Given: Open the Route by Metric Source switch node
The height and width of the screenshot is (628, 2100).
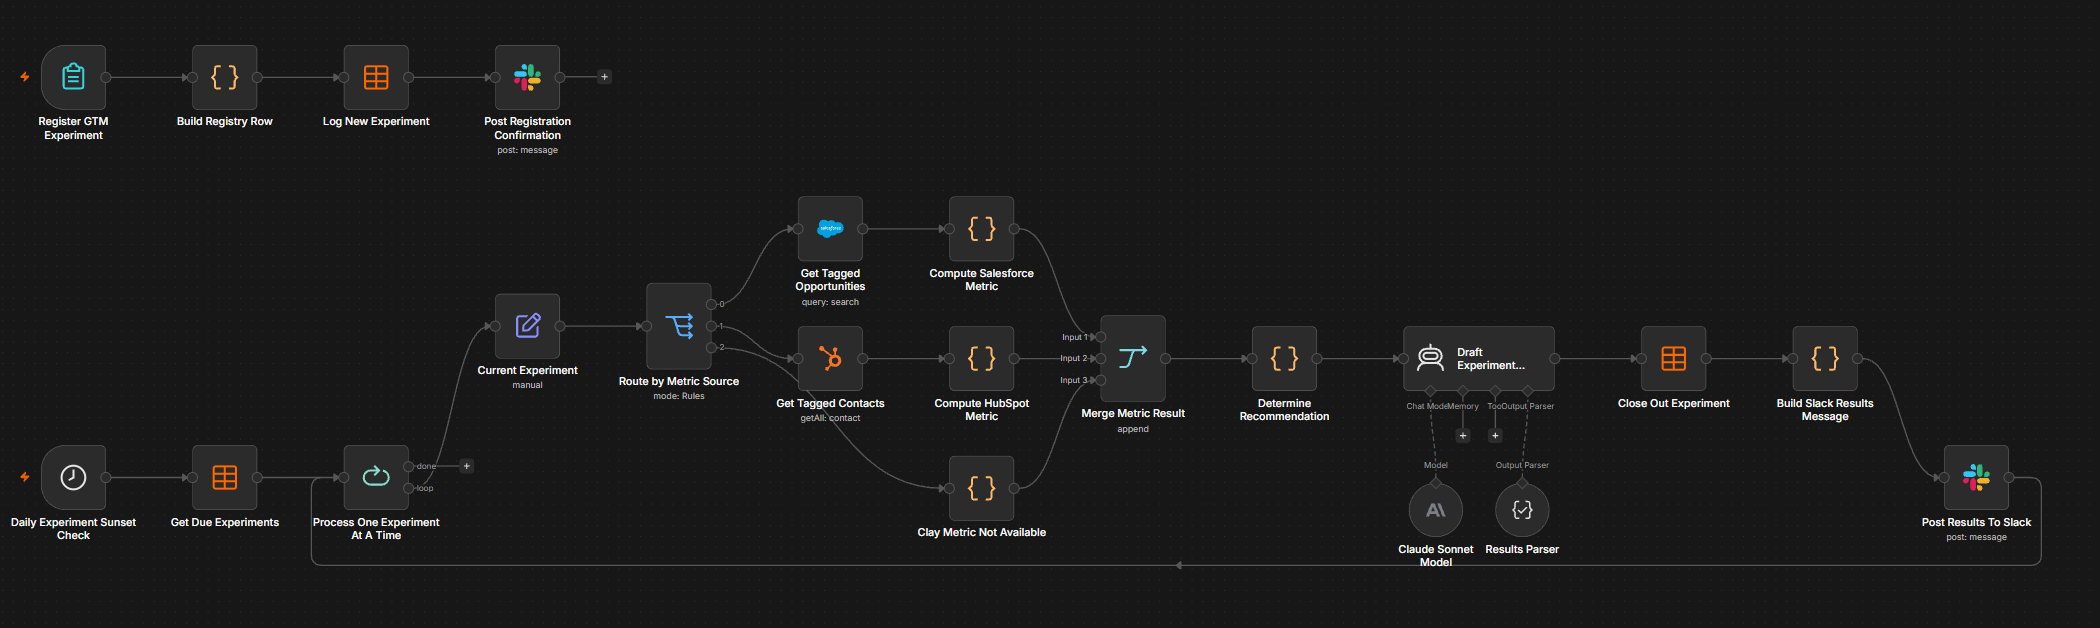Looking at the screenshot, I should [x=679, y=326].
